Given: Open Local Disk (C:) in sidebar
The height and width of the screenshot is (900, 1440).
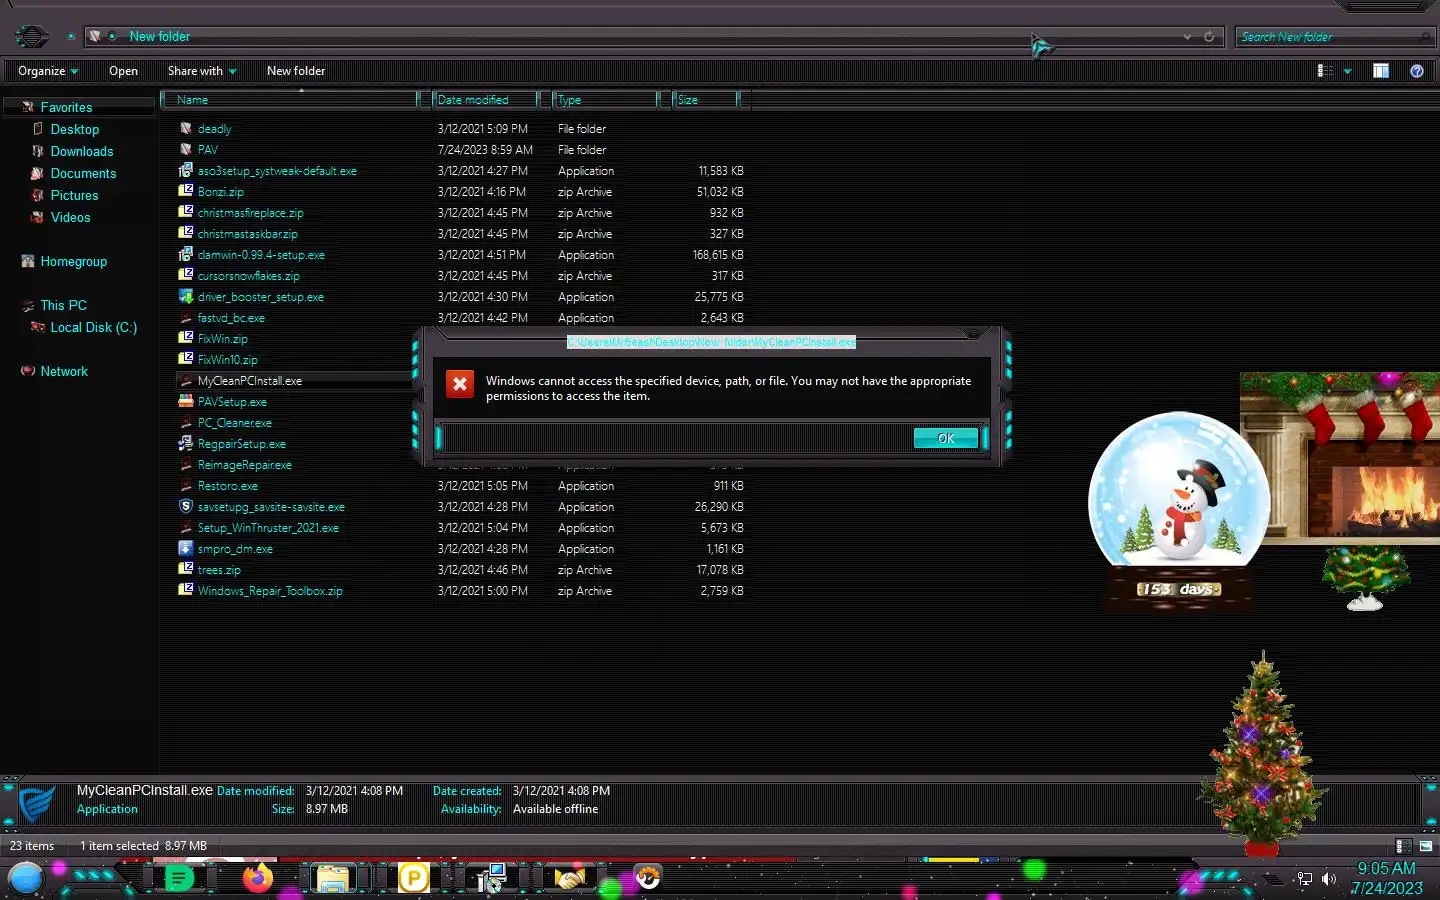Looking at the screenshot, I should coord(93,327).
